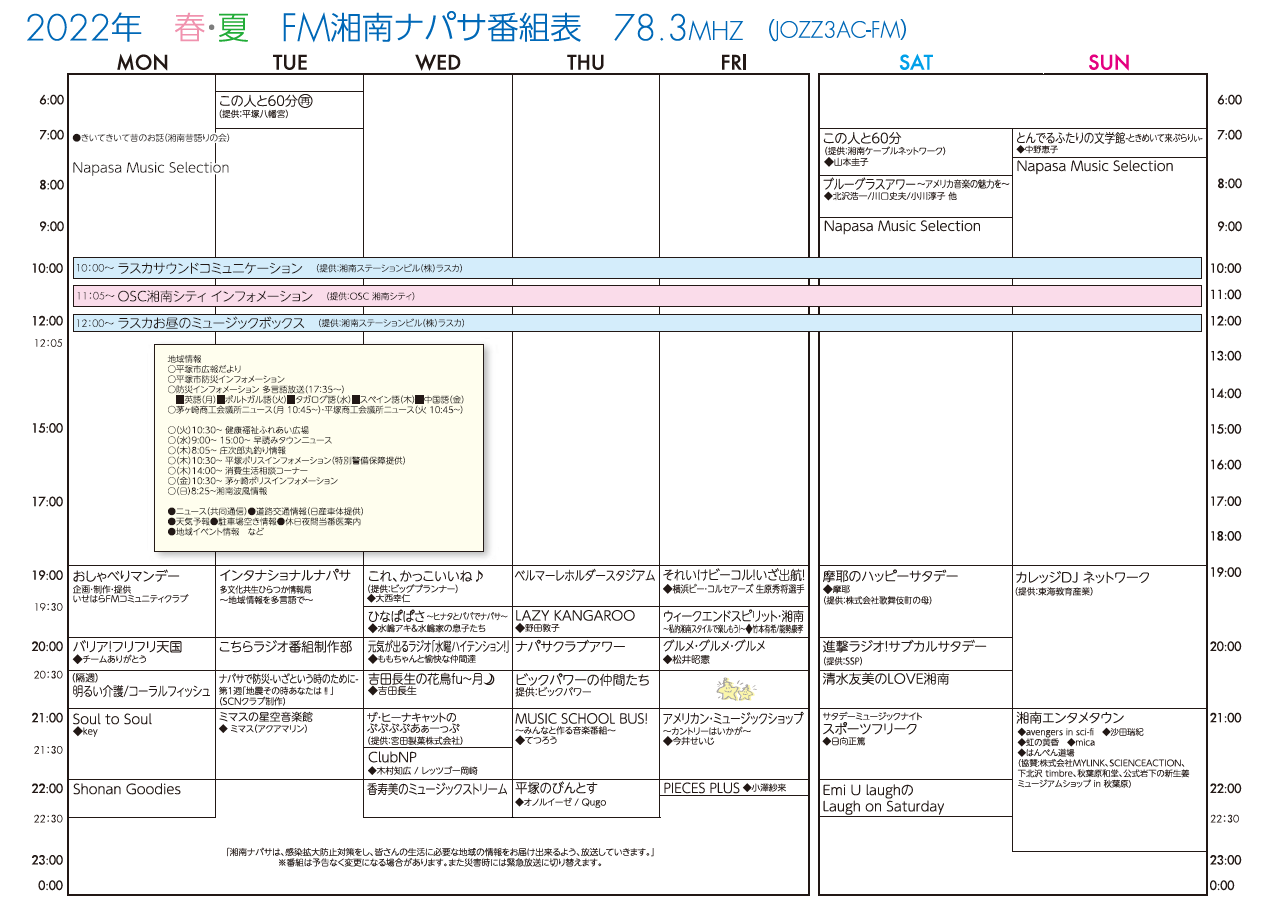1262x902 pixels.
Task: Click 'MUSIC SCHOOL BUS!' on Thursday
Action: click(x=581, y=719)
